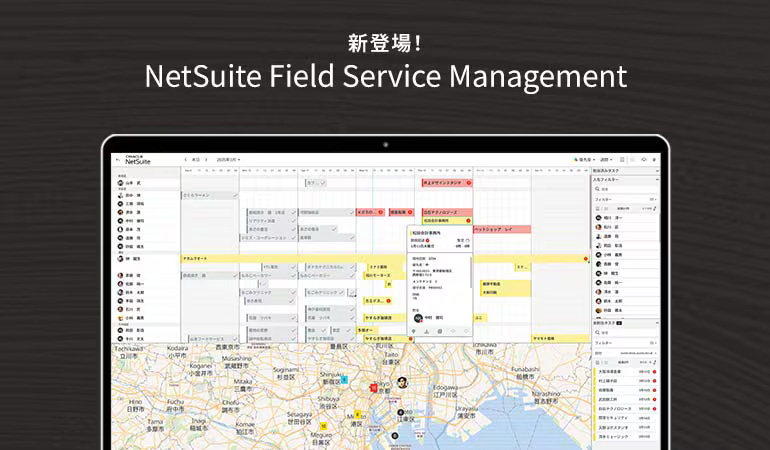Click search field in unassigned tasks panel
This screenshot has height=450, width=770.
pyautogui.click(x=627, y=333)
